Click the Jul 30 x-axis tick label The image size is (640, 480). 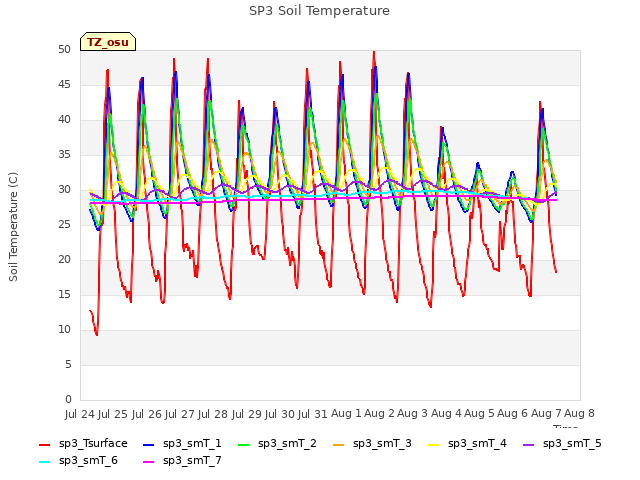pyautogui.click(x=280, y=414)
